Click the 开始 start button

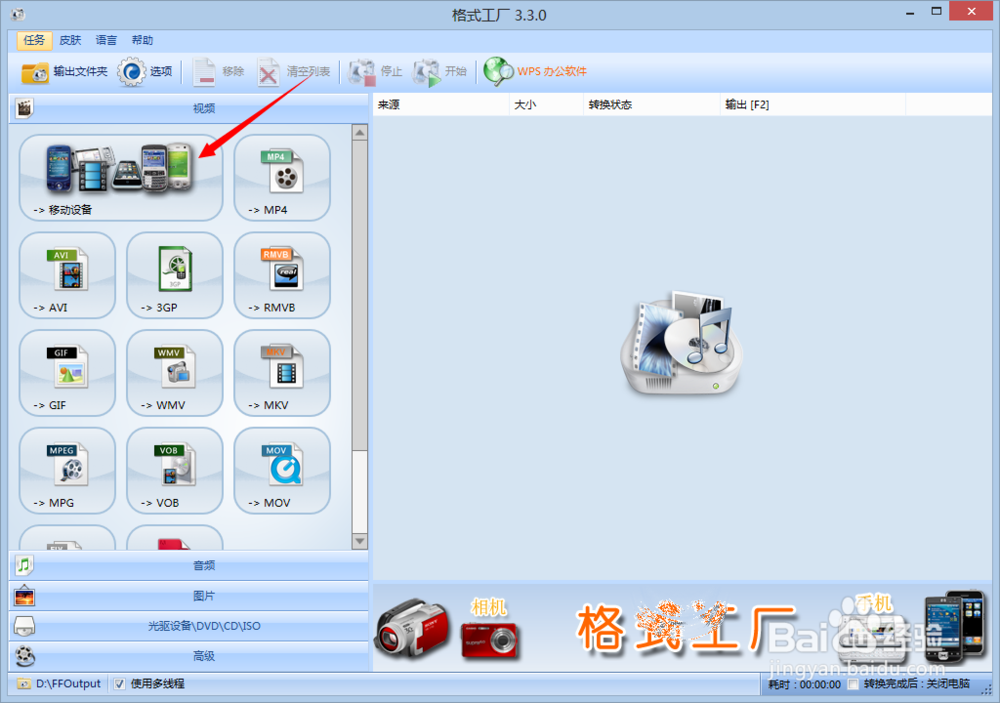click(440, 71)
